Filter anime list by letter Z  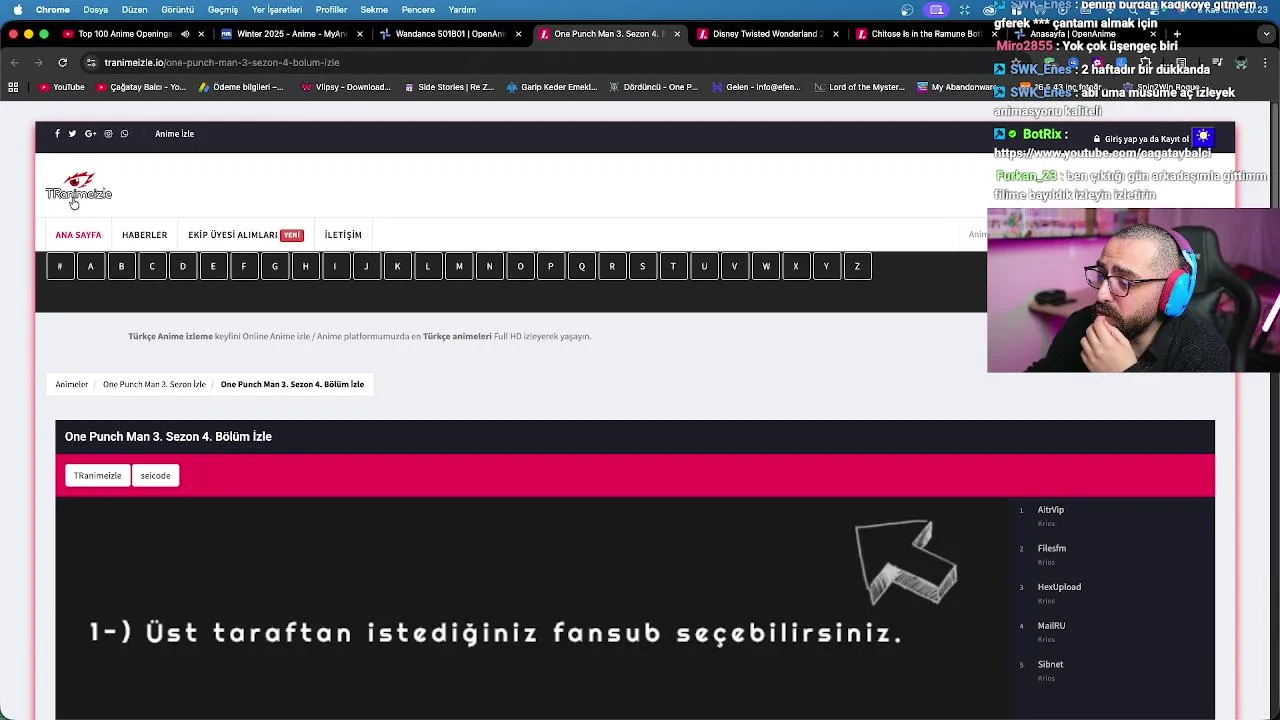click(857, 266)
